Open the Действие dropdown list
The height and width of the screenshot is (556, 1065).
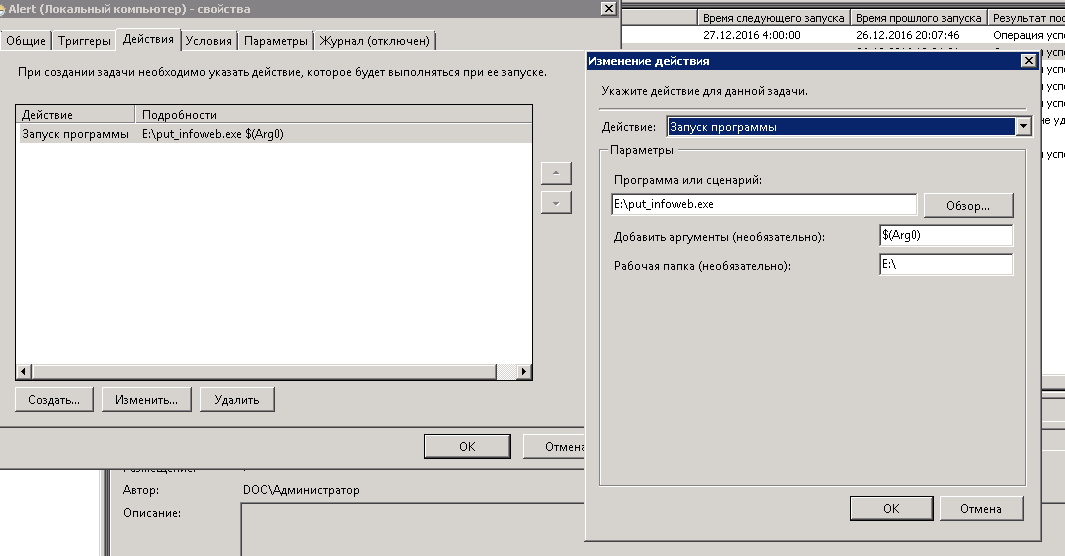pos(1022,127)
